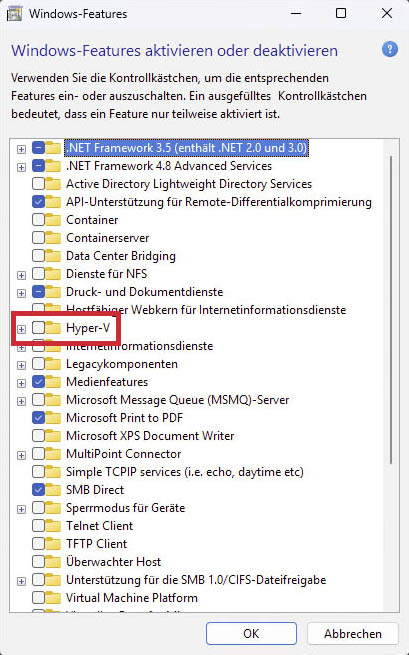Image resolution: width=409 pixels, height=655 pixels.
Task: Toggle the Container checkbox
Action: (x=38, y=220)
